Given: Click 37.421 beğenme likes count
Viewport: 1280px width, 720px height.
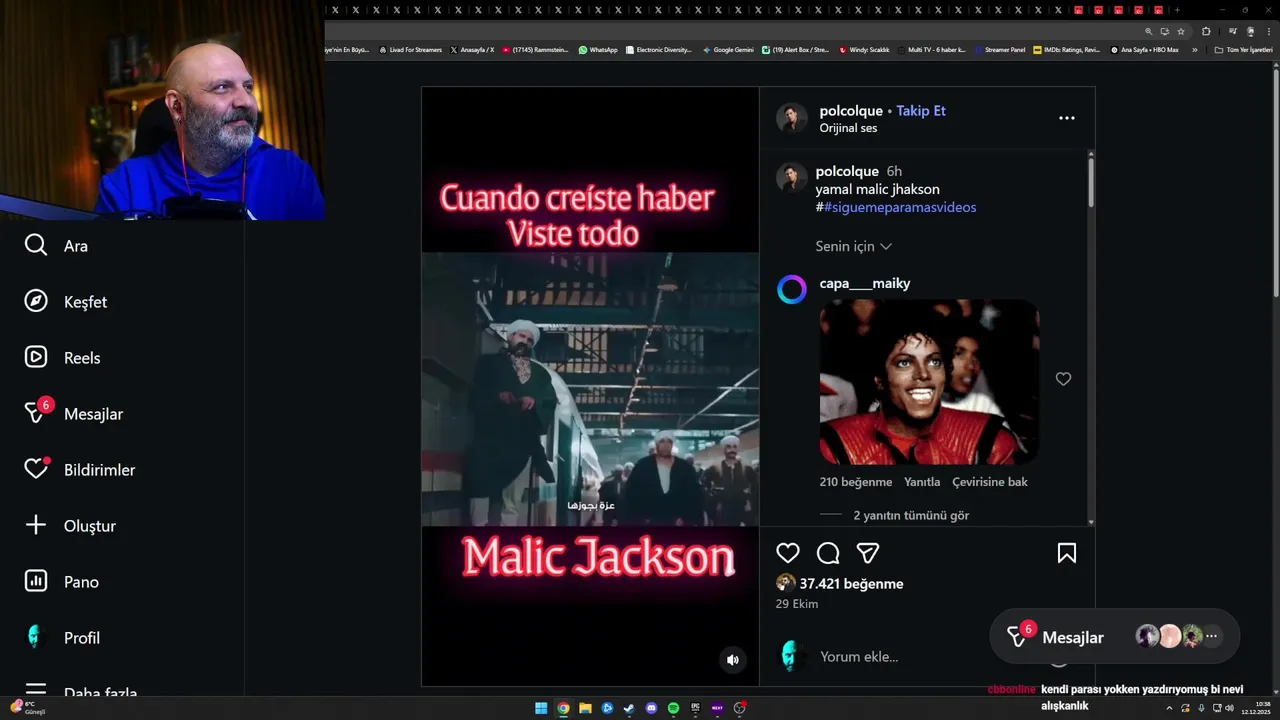Looking at the screenshot, I should 851,584.
